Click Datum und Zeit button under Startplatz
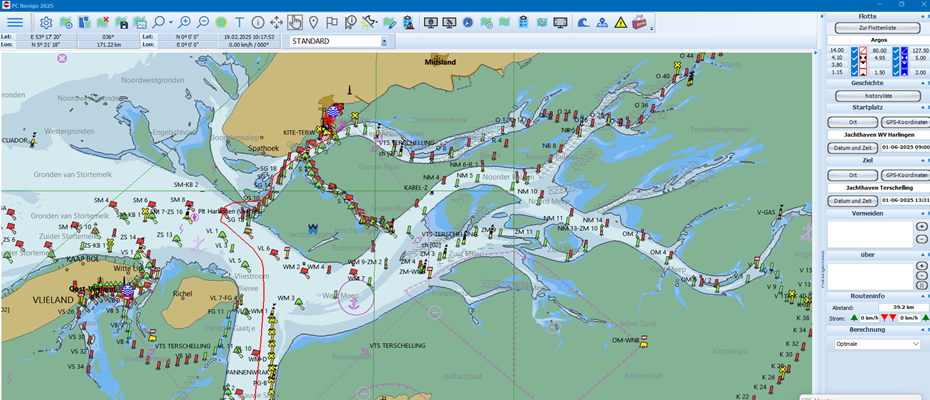 pos(852,147)
